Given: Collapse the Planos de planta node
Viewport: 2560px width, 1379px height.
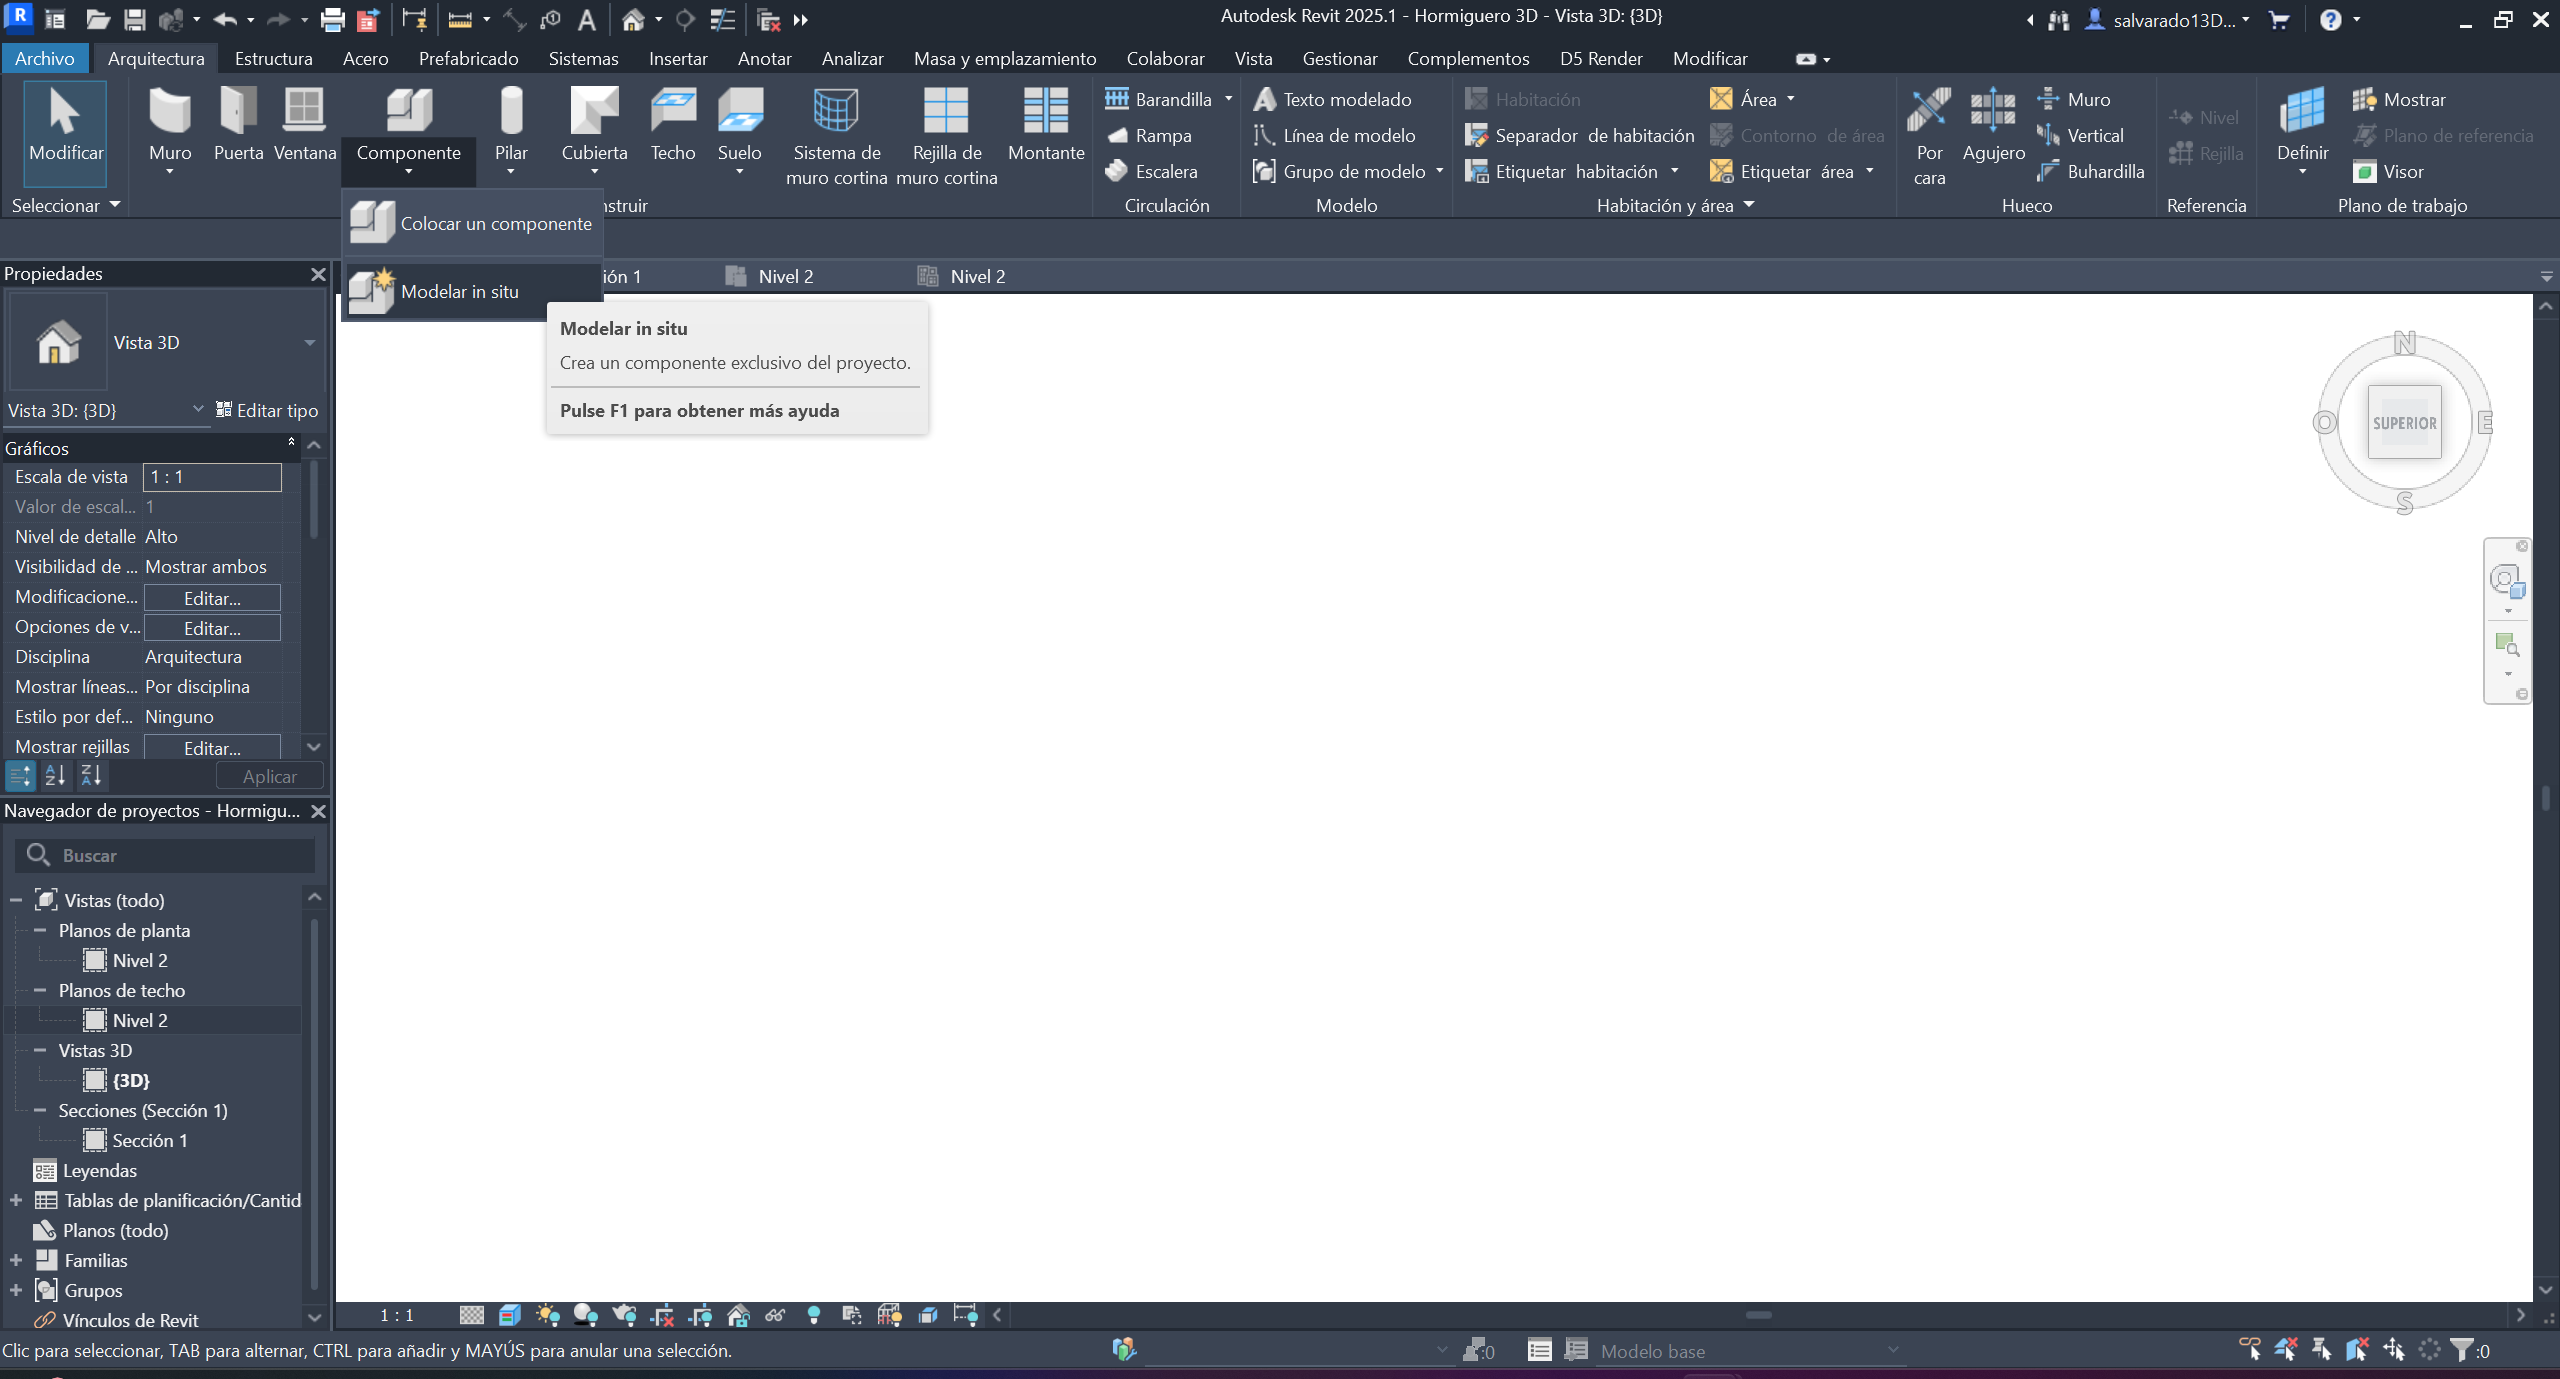Looking at the screenshot, I should [40, 930].
